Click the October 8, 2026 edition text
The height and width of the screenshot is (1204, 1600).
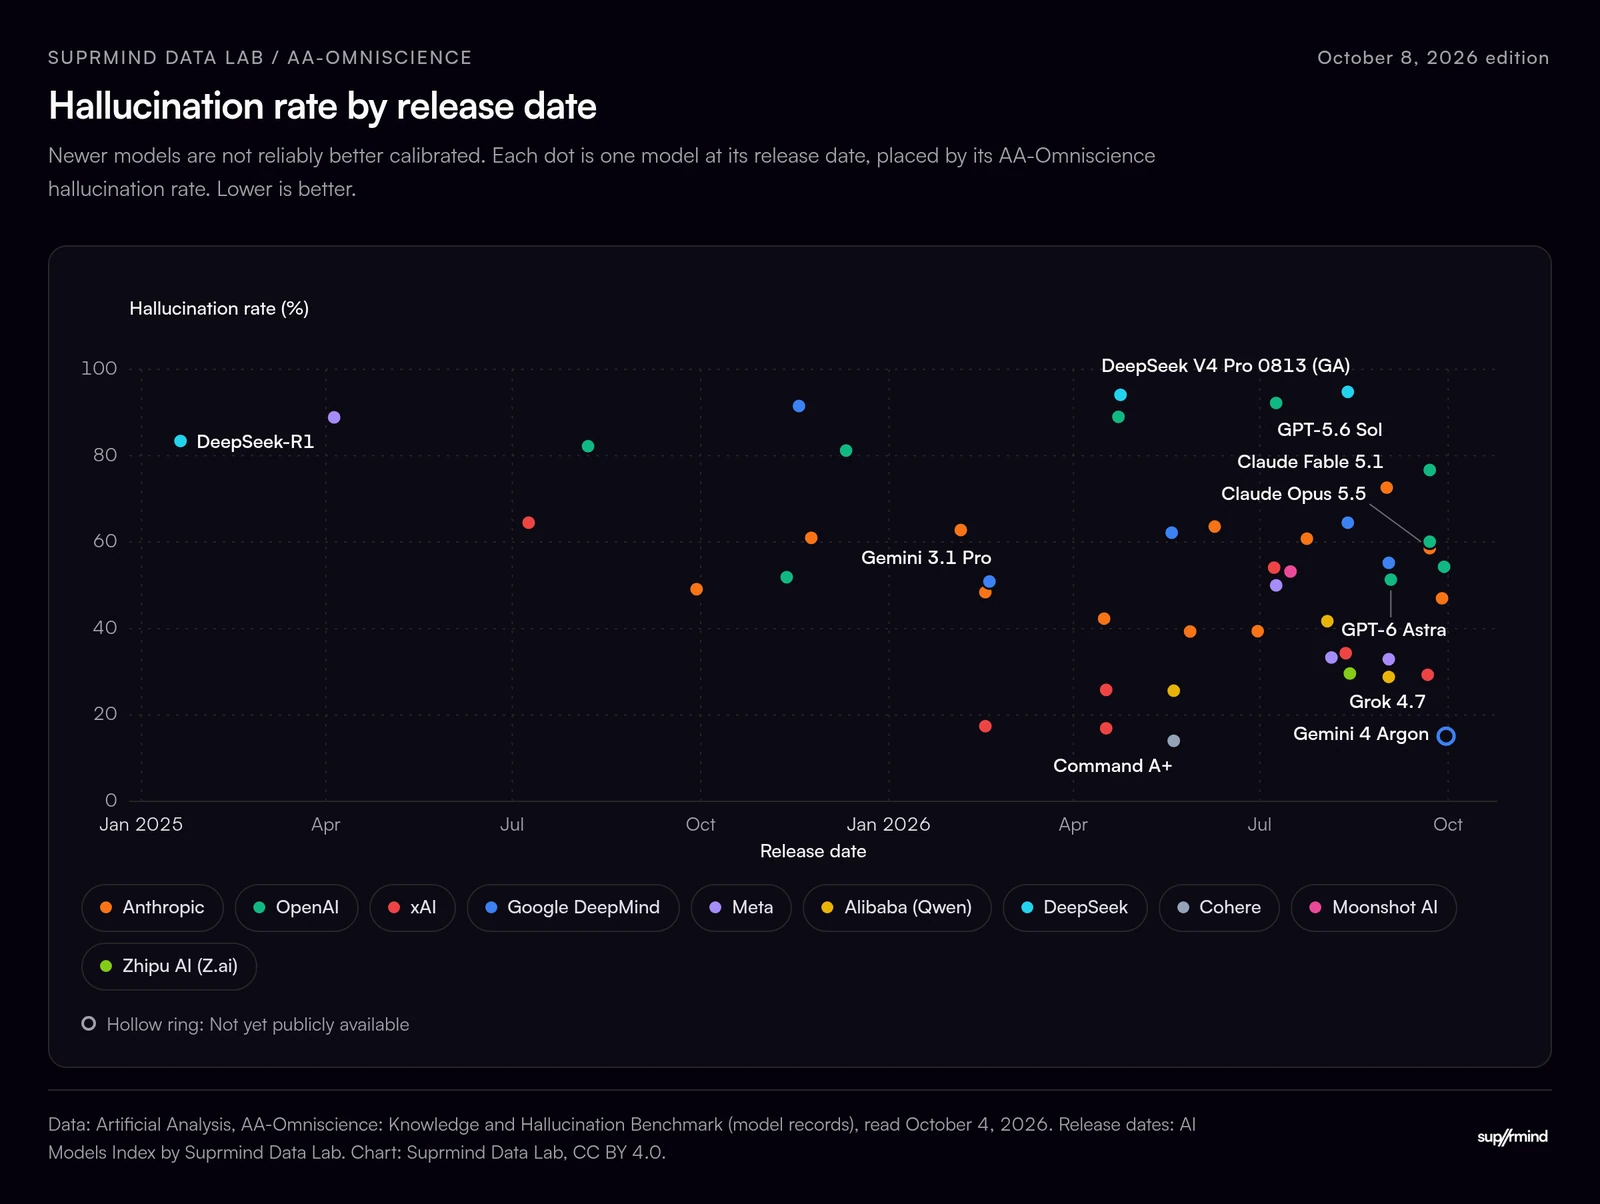click(1433, 58)
